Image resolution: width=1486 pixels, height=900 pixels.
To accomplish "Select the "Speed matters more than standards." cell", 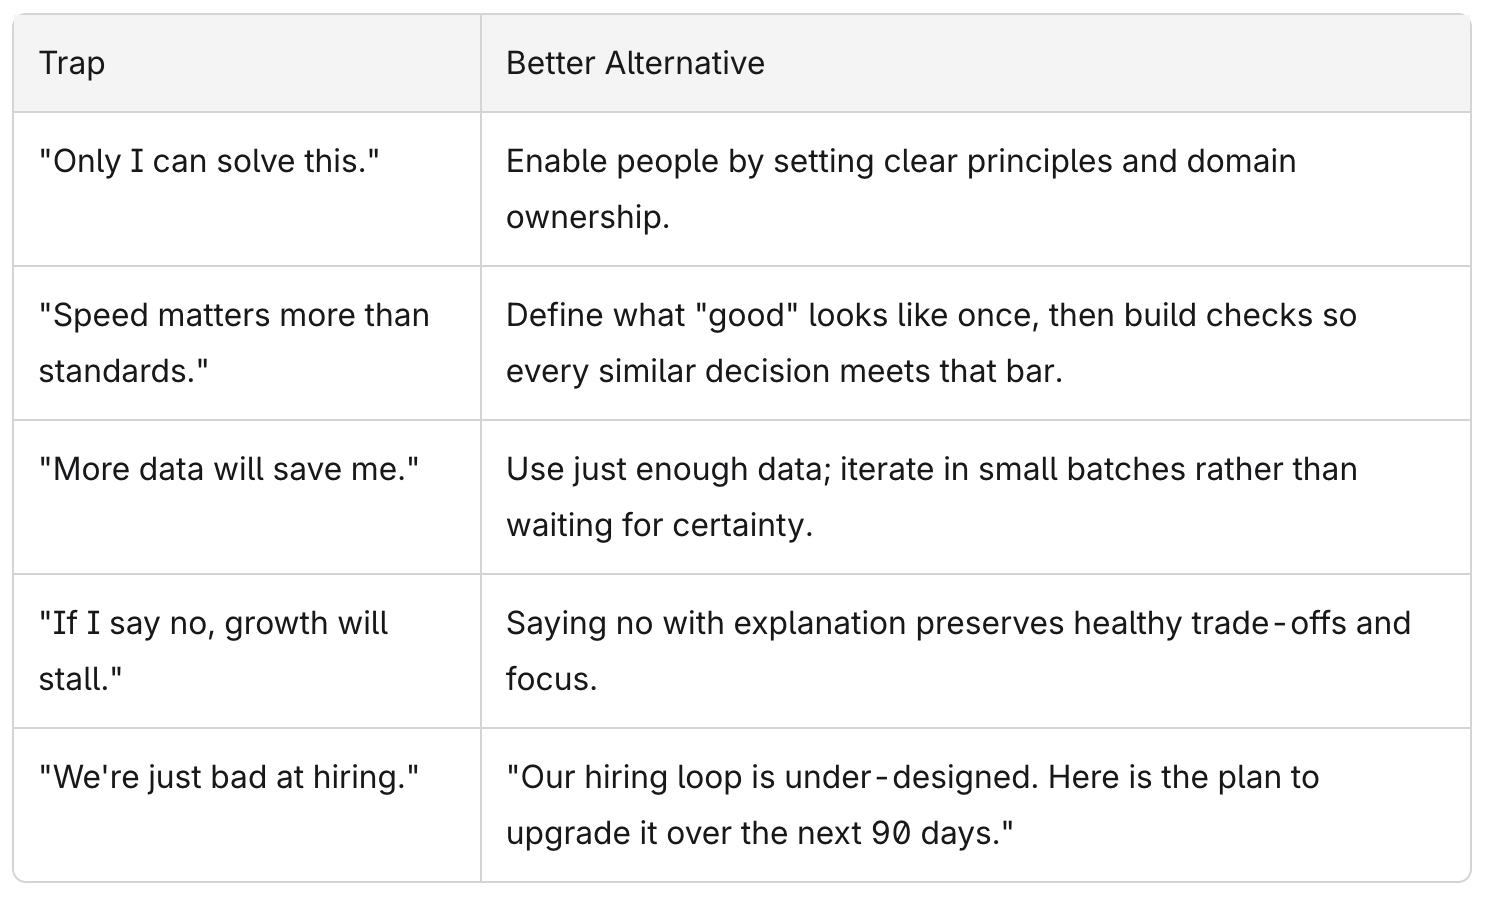I will tap(247, 343).
